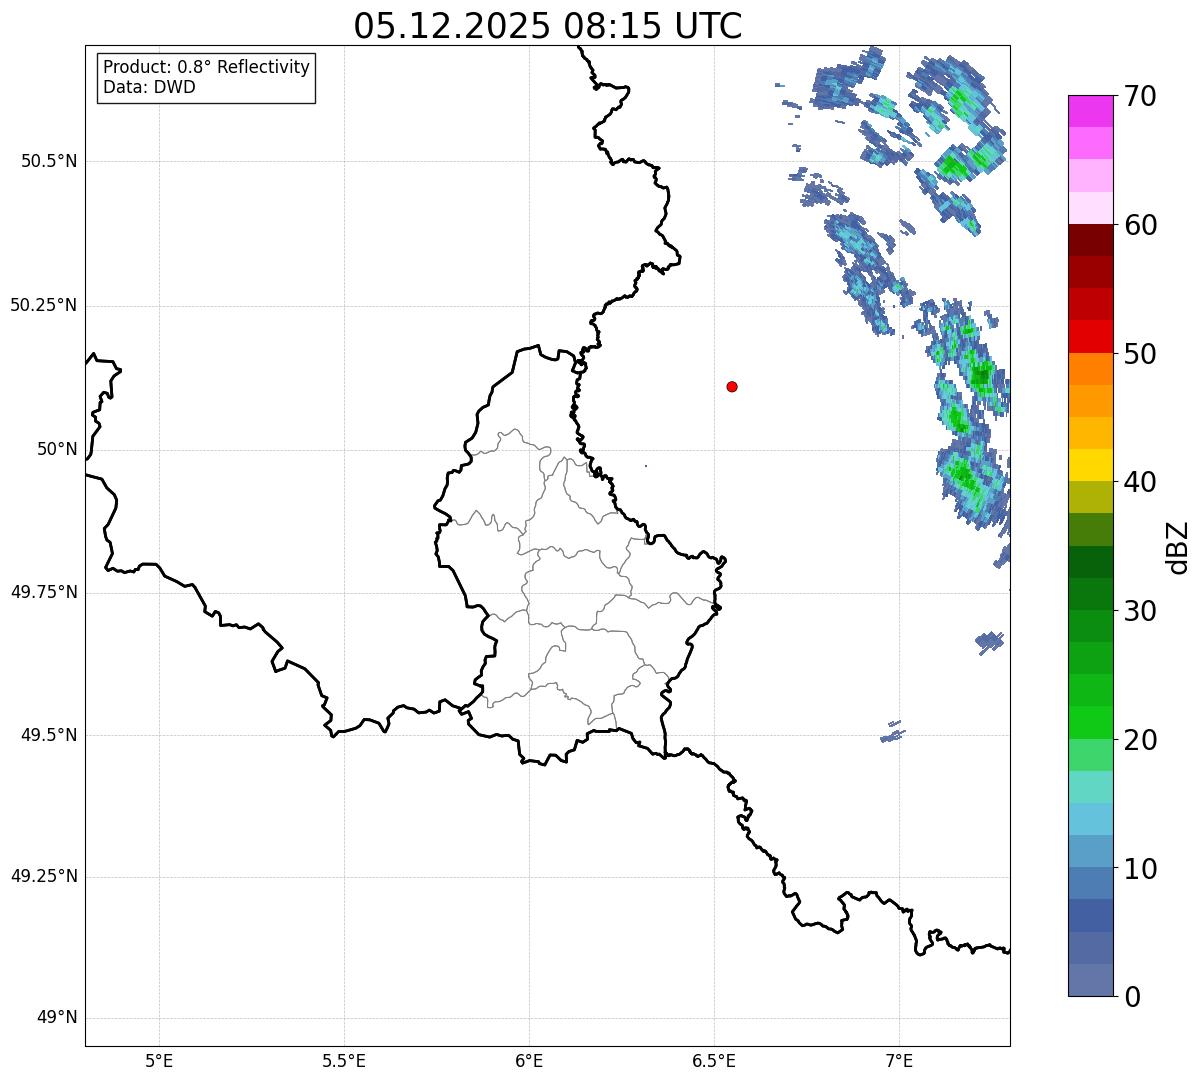Click the 49.25°N latitude tick label
The width and height of the screenshot is (1202, 1081).
click(44, 876)
